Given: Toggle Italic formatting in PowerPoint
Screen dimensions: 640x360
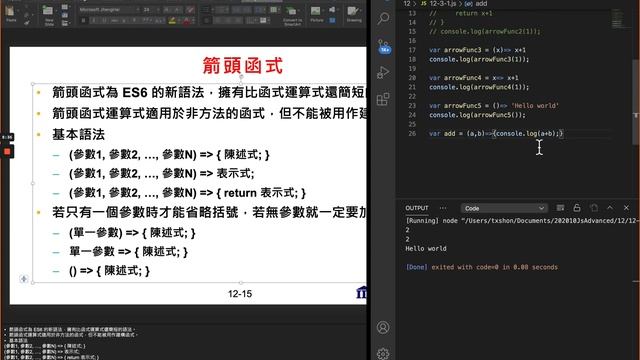Looking at the screenshot, I should click(94, 20).
